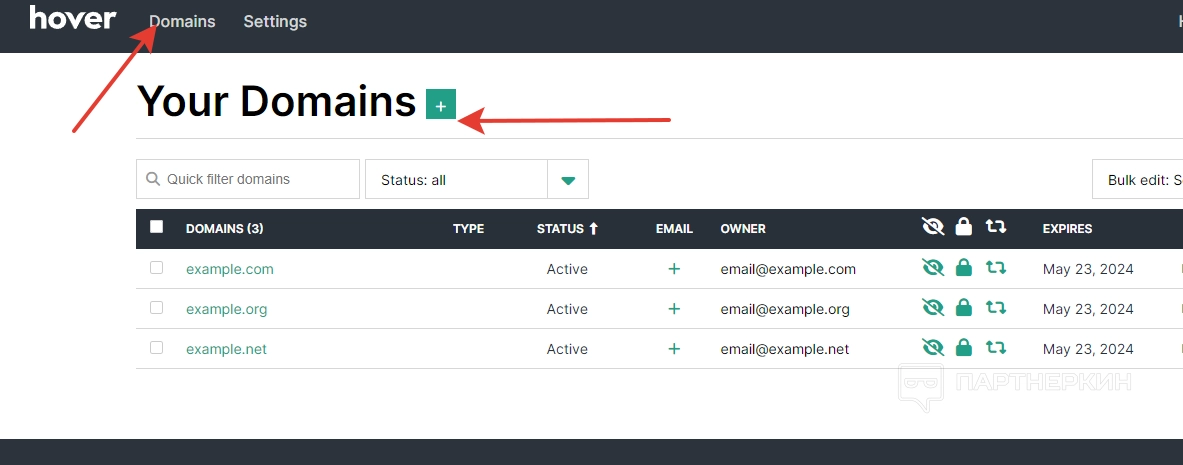Add email for example.com via plus icon

[674, 269]
